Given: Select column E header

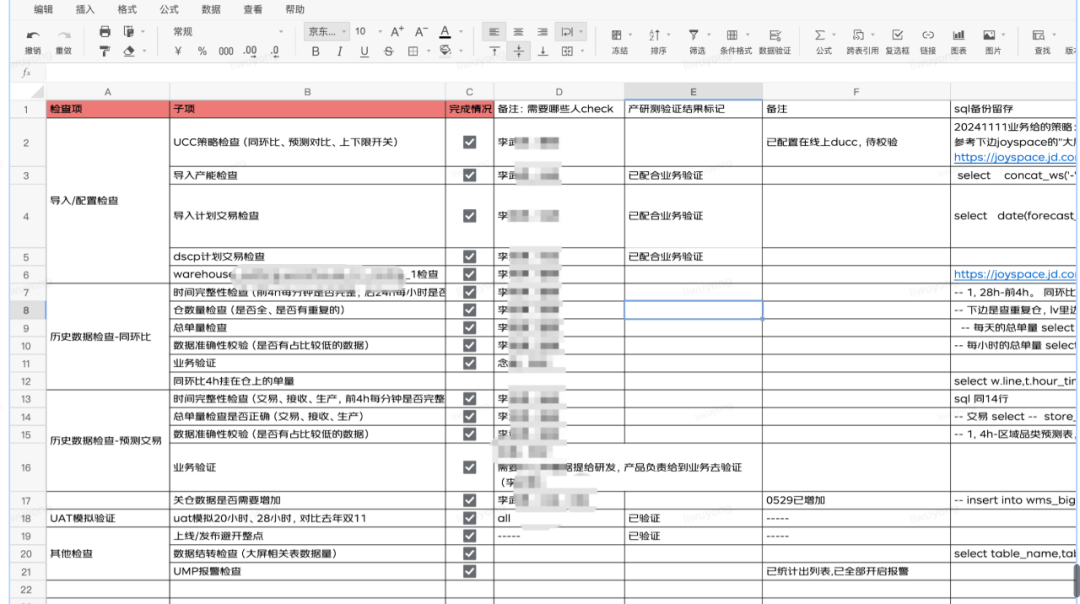Looking at the screenshot, I should point(693,92).
